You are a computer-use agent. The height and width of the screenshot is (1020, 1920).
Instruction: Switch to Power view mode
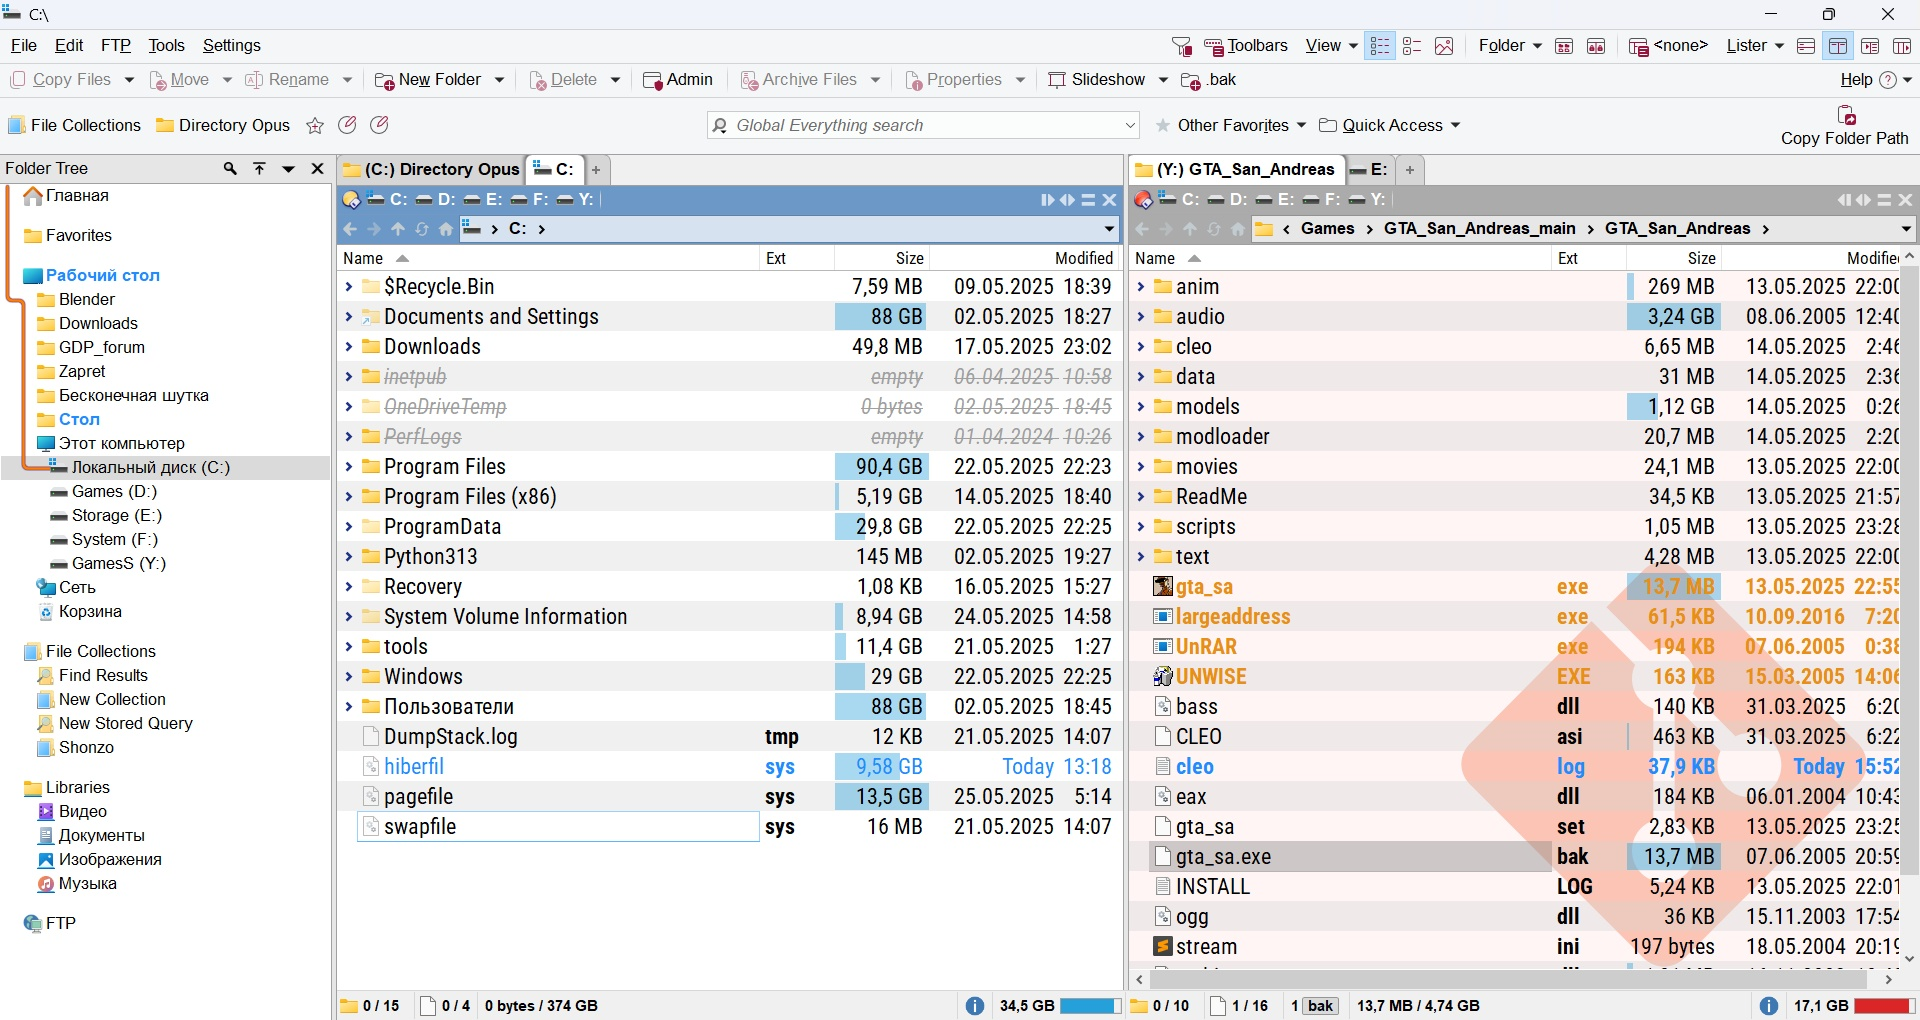1412,46
